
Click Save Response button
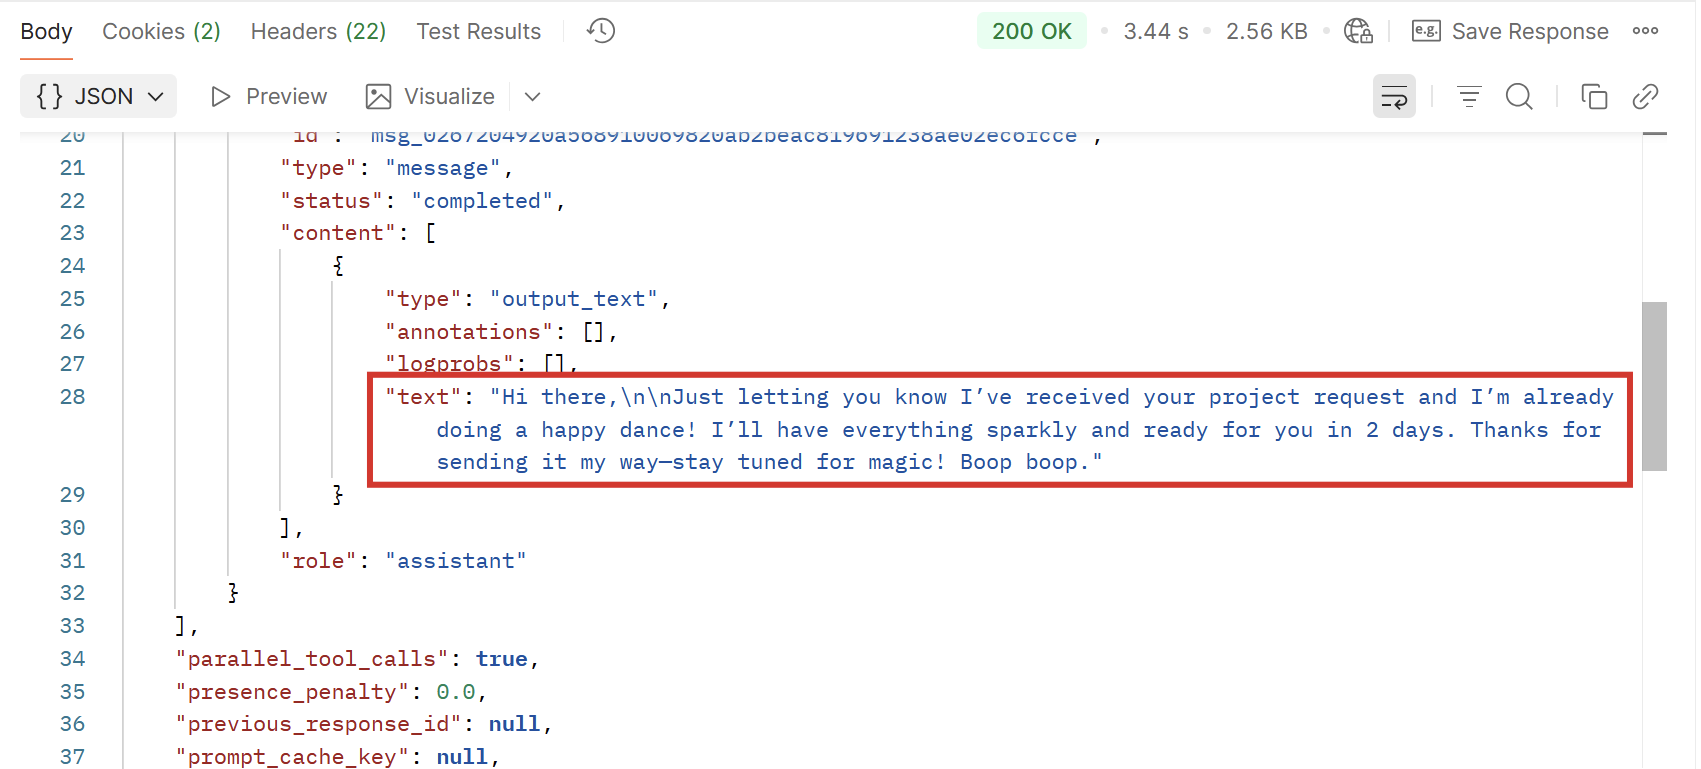click(1510, 31)
